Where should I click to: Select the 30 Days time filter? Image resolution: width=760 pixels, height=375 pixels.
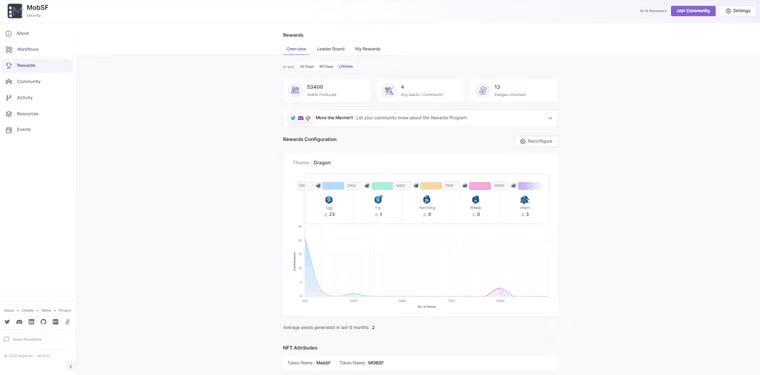(307, 66)
